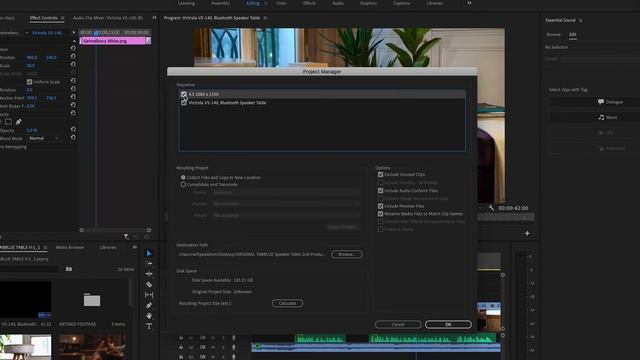Viewport: 640px width, 360px height.
Task: Open the ANTERIO FOOTAGE bin folder
Action: pyautogui.click(x=92, y=300)
